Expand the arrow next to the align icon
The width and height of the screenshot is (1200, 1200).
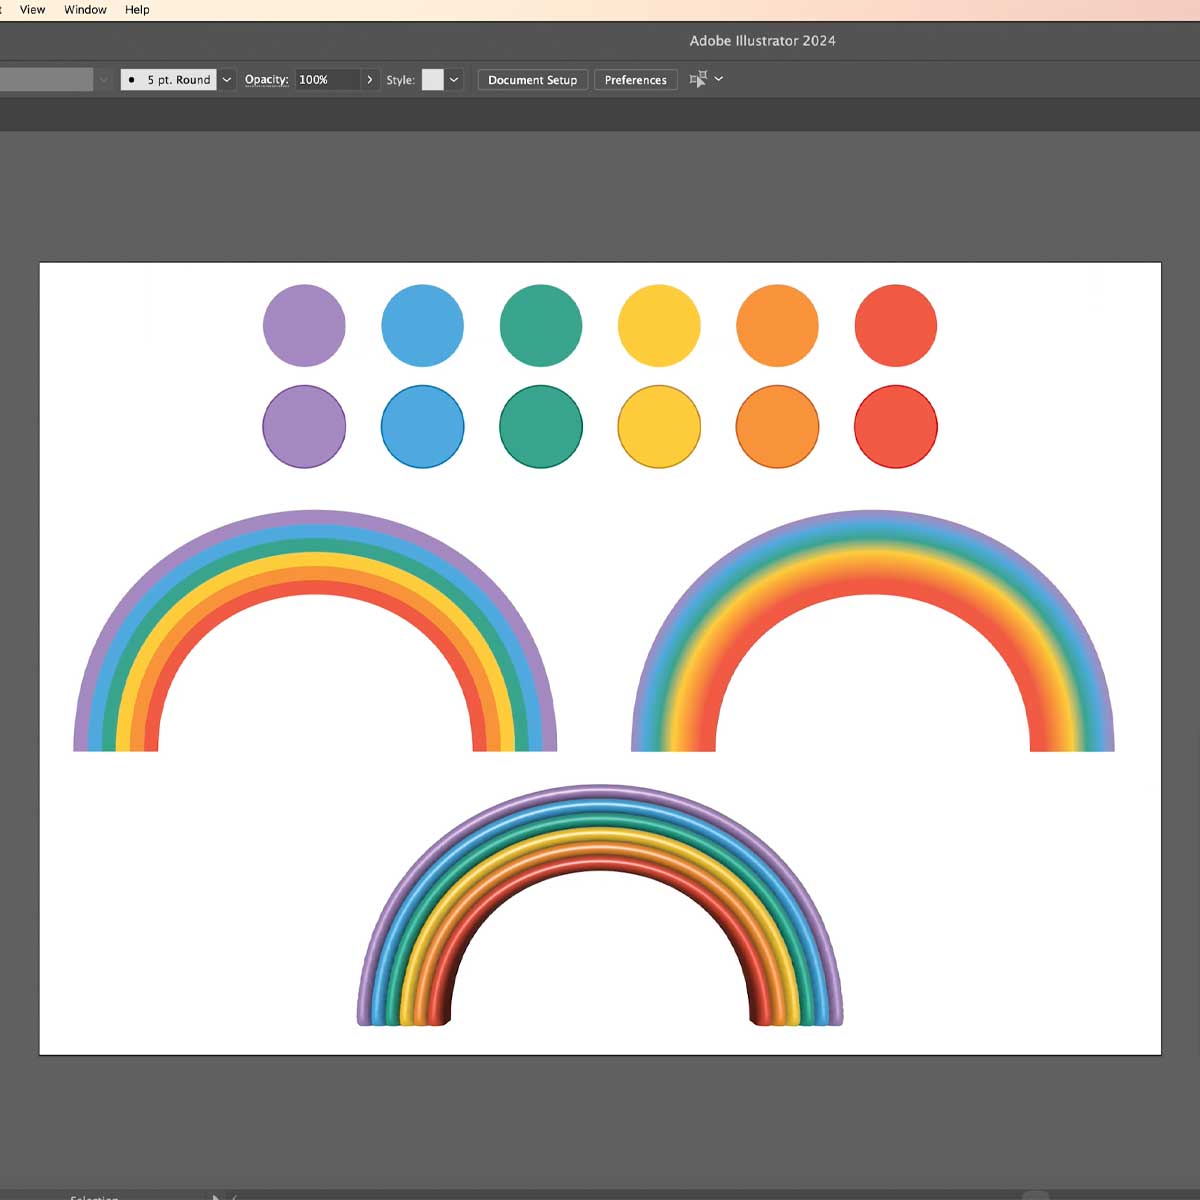(x=719, y=79)
